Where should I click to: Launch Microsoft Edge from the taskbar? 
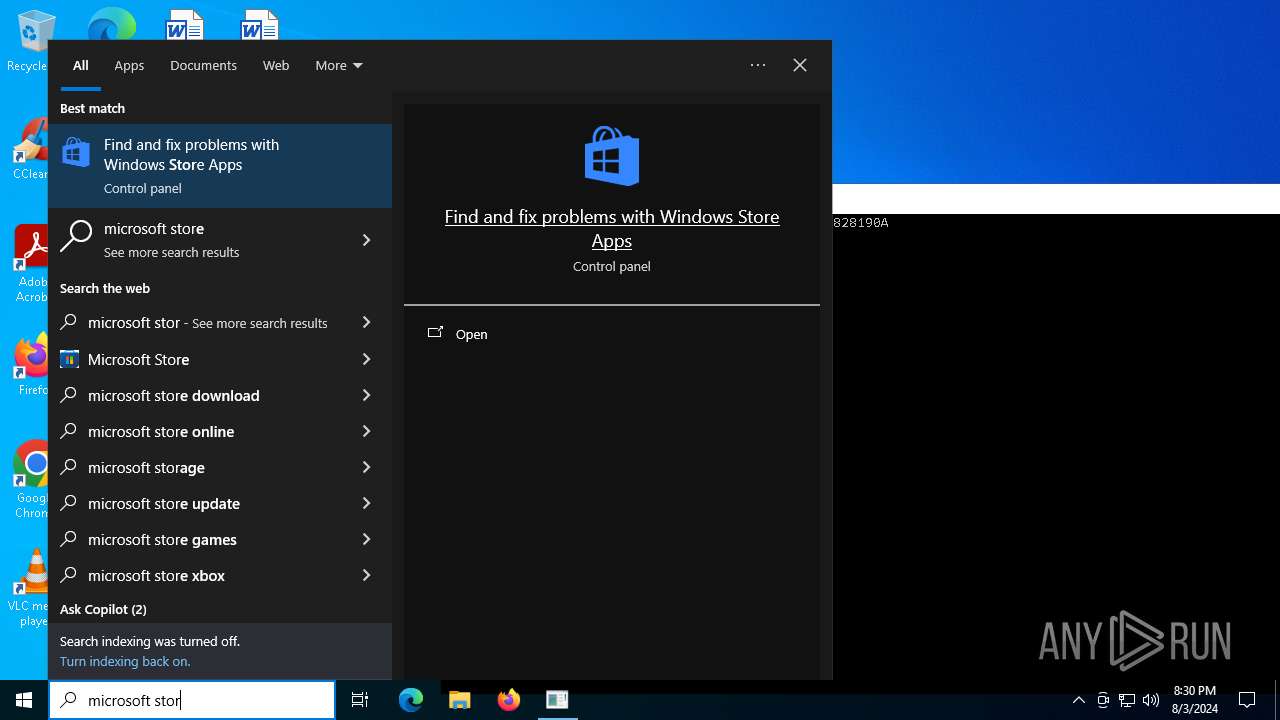pos(411,700)
